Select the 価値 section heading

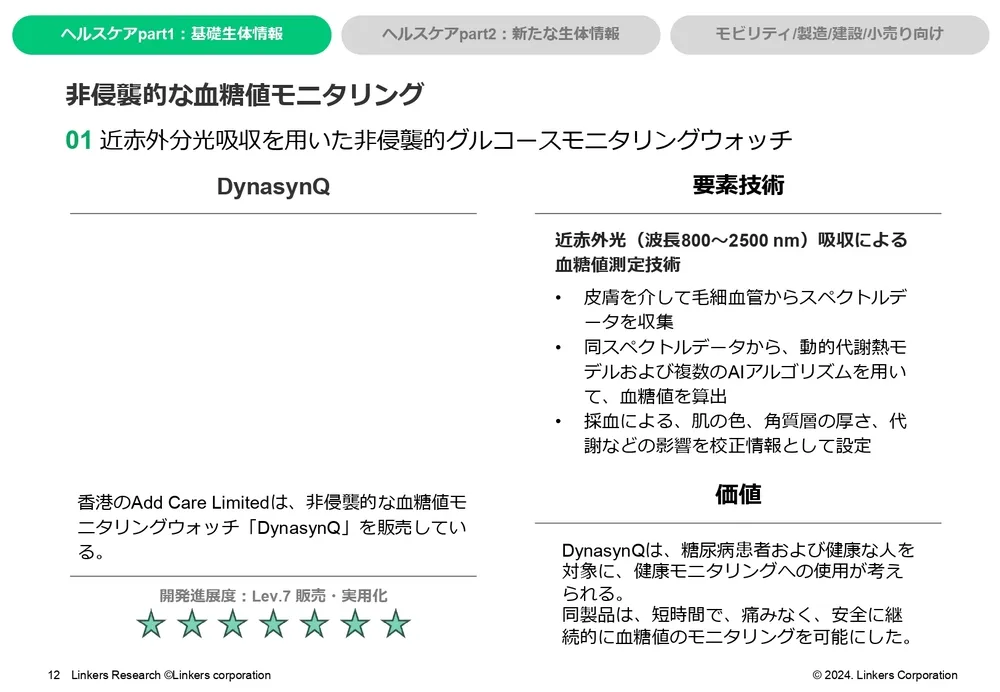click(x=738, y=494)
